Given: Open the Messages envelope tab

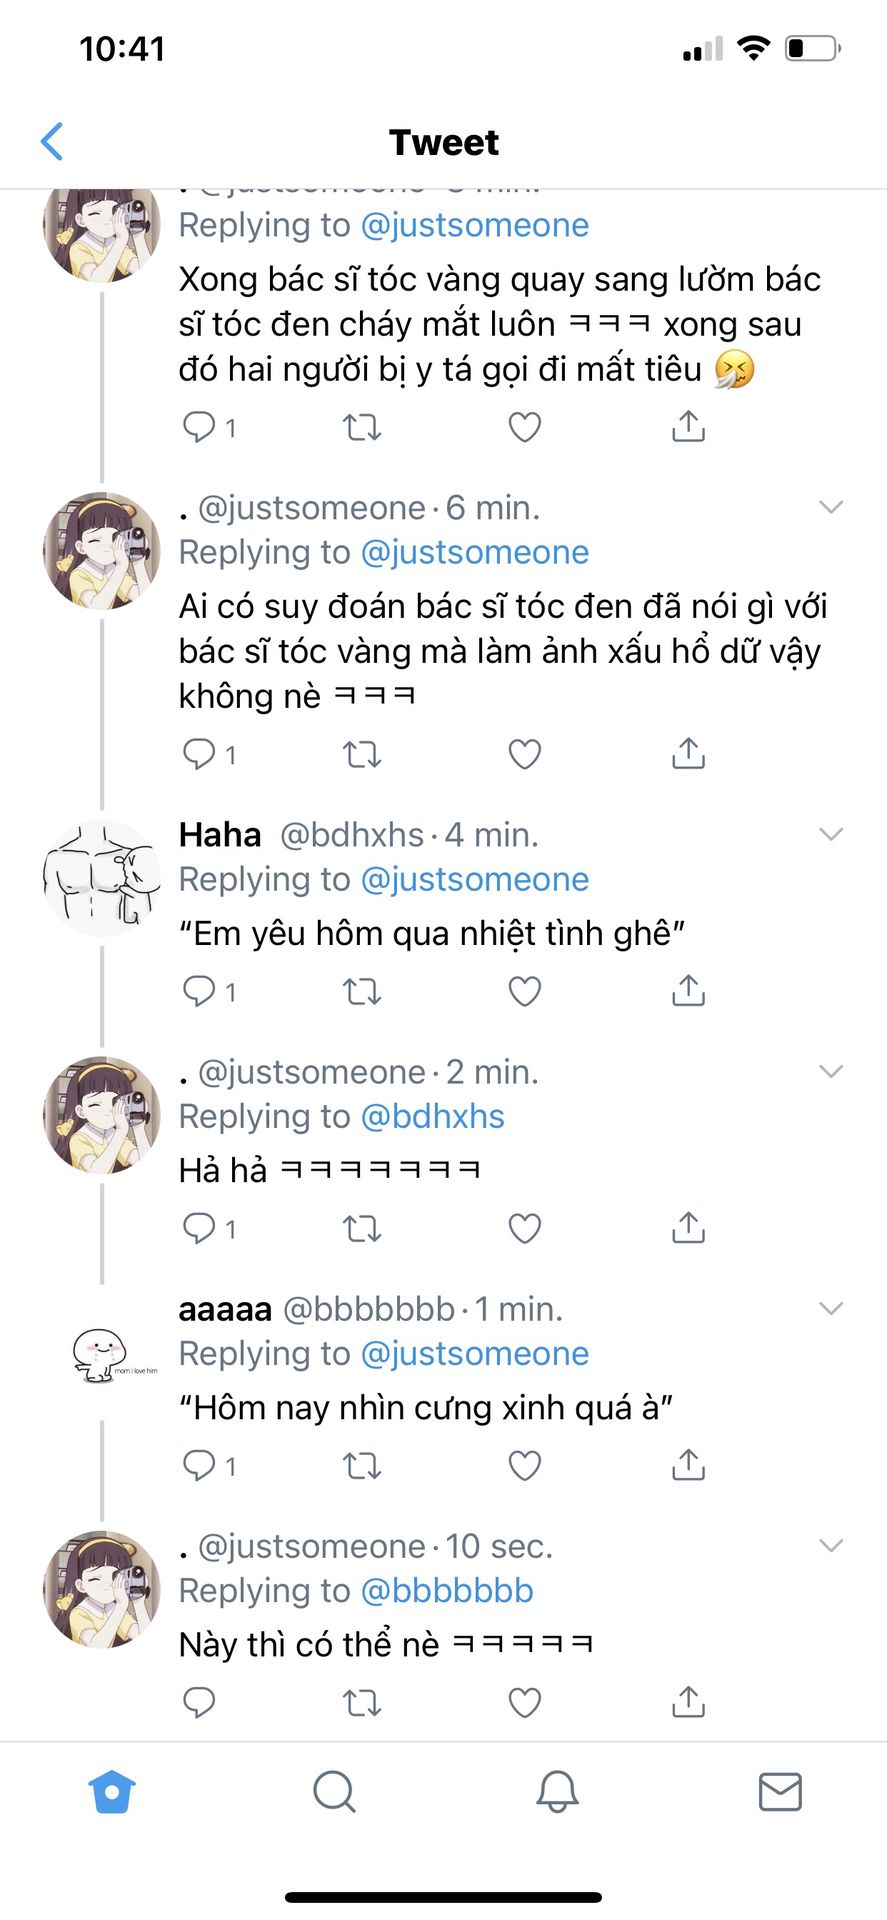Looking at the screenshot, I should (780, 1791).
